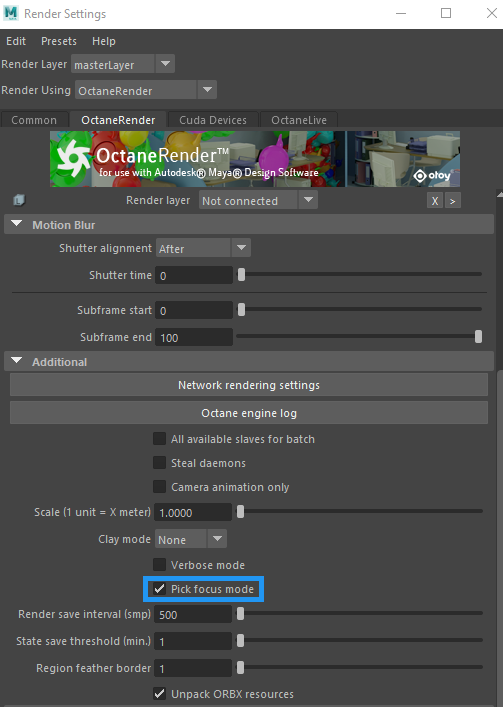Toggle Unpack ORBX resources checkbox
Viewport: 503px width, 707px height.
(160, 693)
